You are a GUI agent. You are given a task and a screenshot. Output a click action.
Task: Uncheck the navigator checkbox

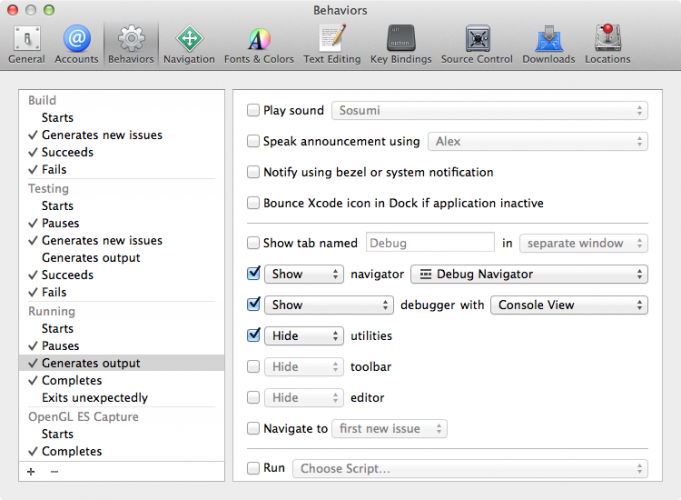(253, 273)
